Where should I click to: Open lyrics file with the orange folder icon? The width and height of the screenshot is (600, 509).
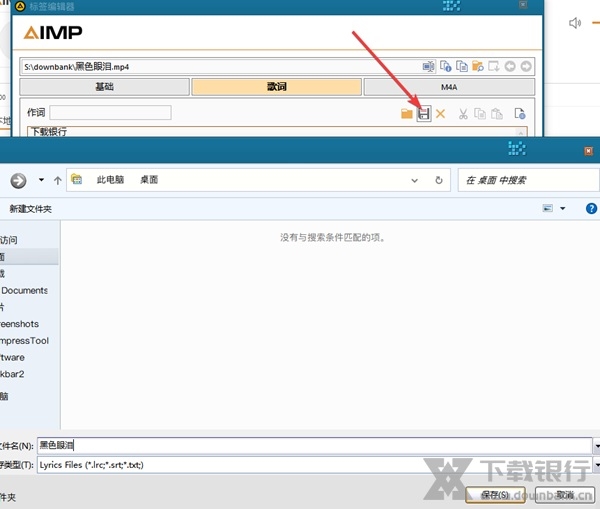pos(406,114)
